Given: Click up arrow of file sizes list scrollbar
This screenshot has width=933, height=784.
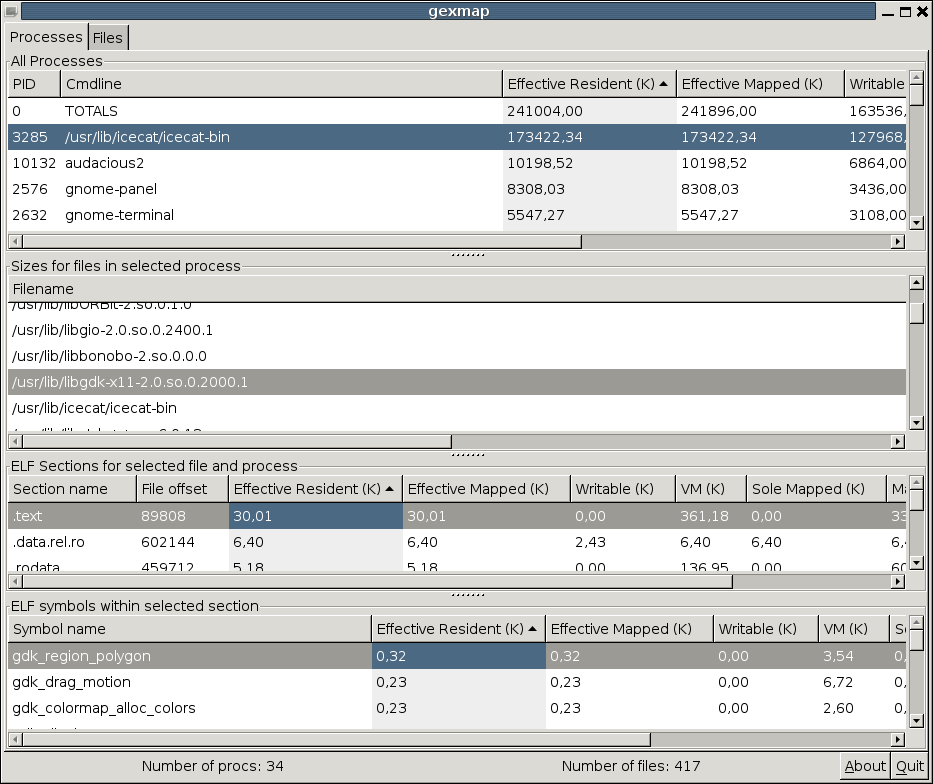Looking at the screenshot, I should coord(916,283).
